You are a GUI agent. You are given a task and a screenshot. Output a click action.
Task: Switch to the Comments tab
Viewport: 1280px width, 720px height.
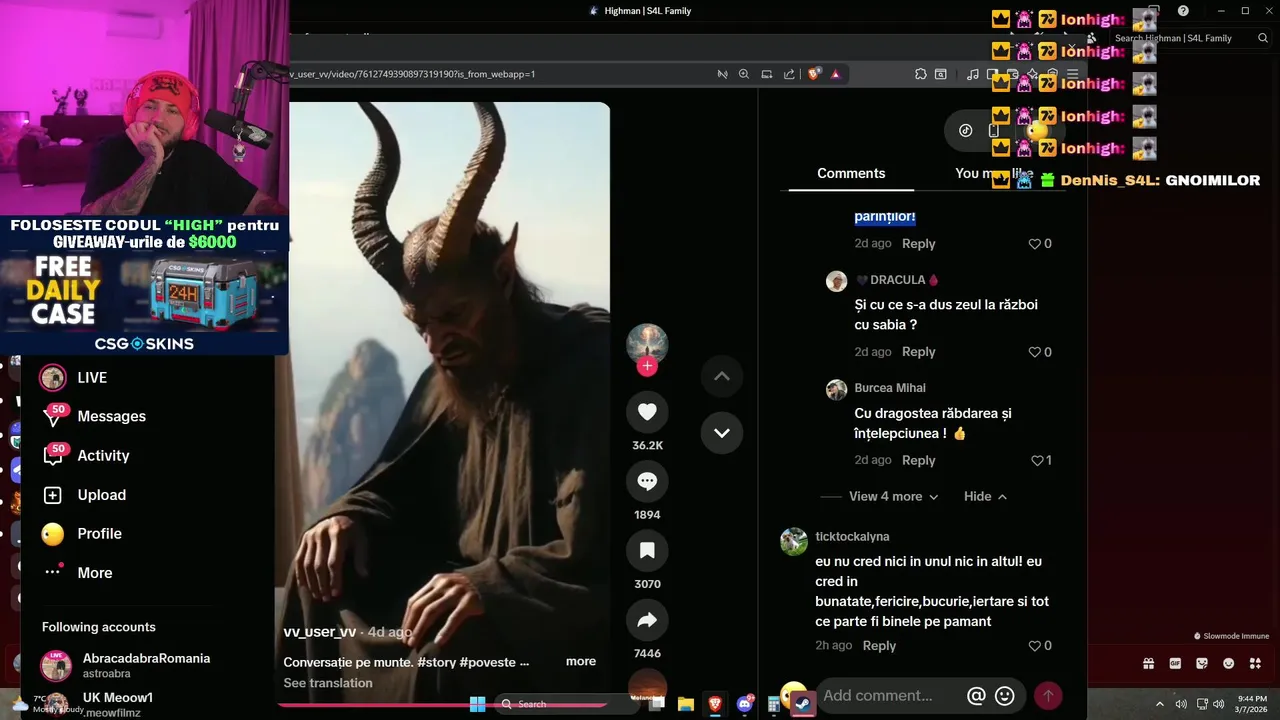(x=851, y=173)
